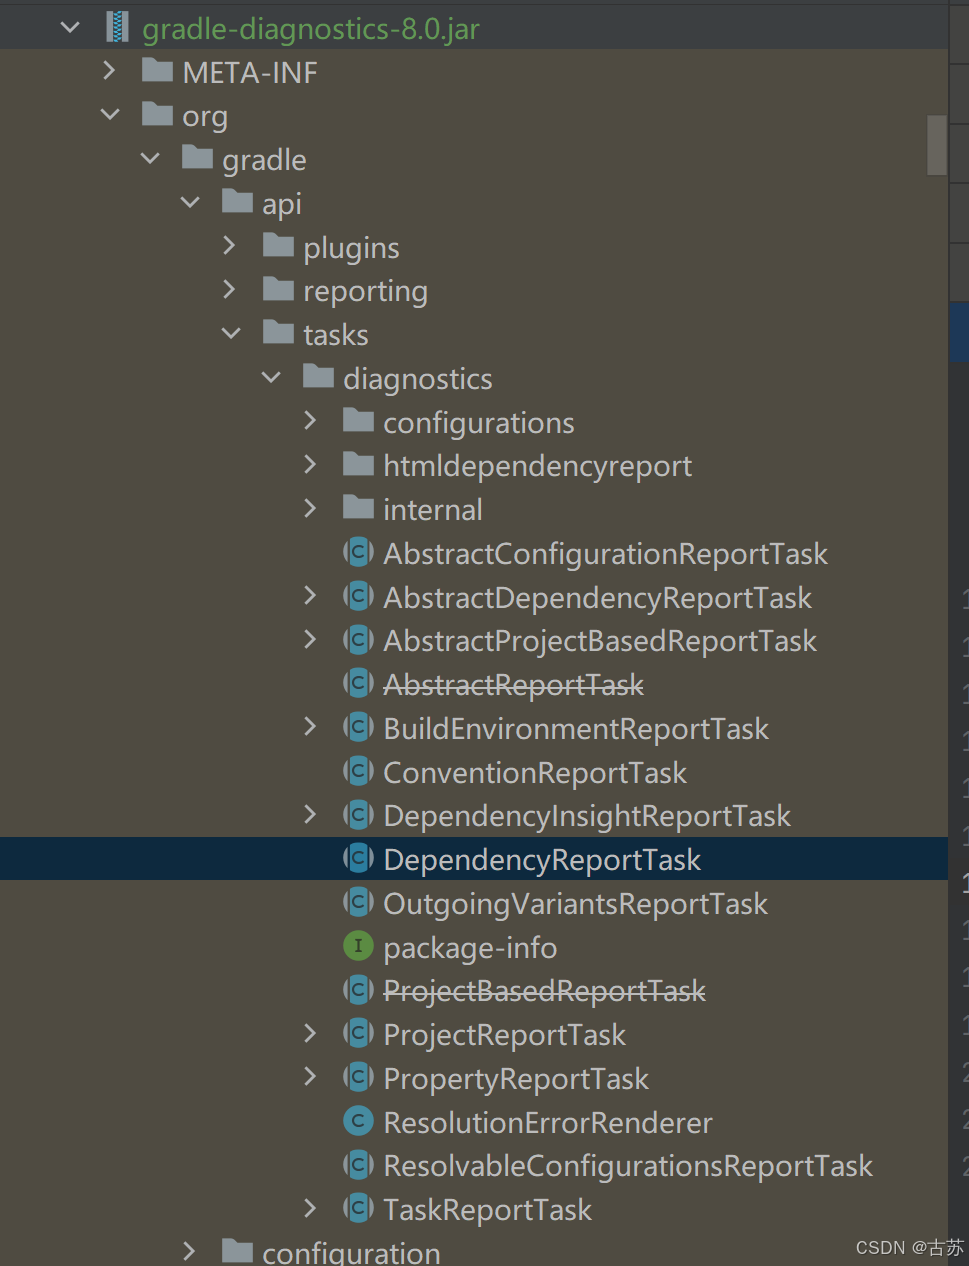Click the jar archive icon beside gradle-diagnostics-8.0.jar
Screen dimensions: 969x1266
(x=117, y=27)
